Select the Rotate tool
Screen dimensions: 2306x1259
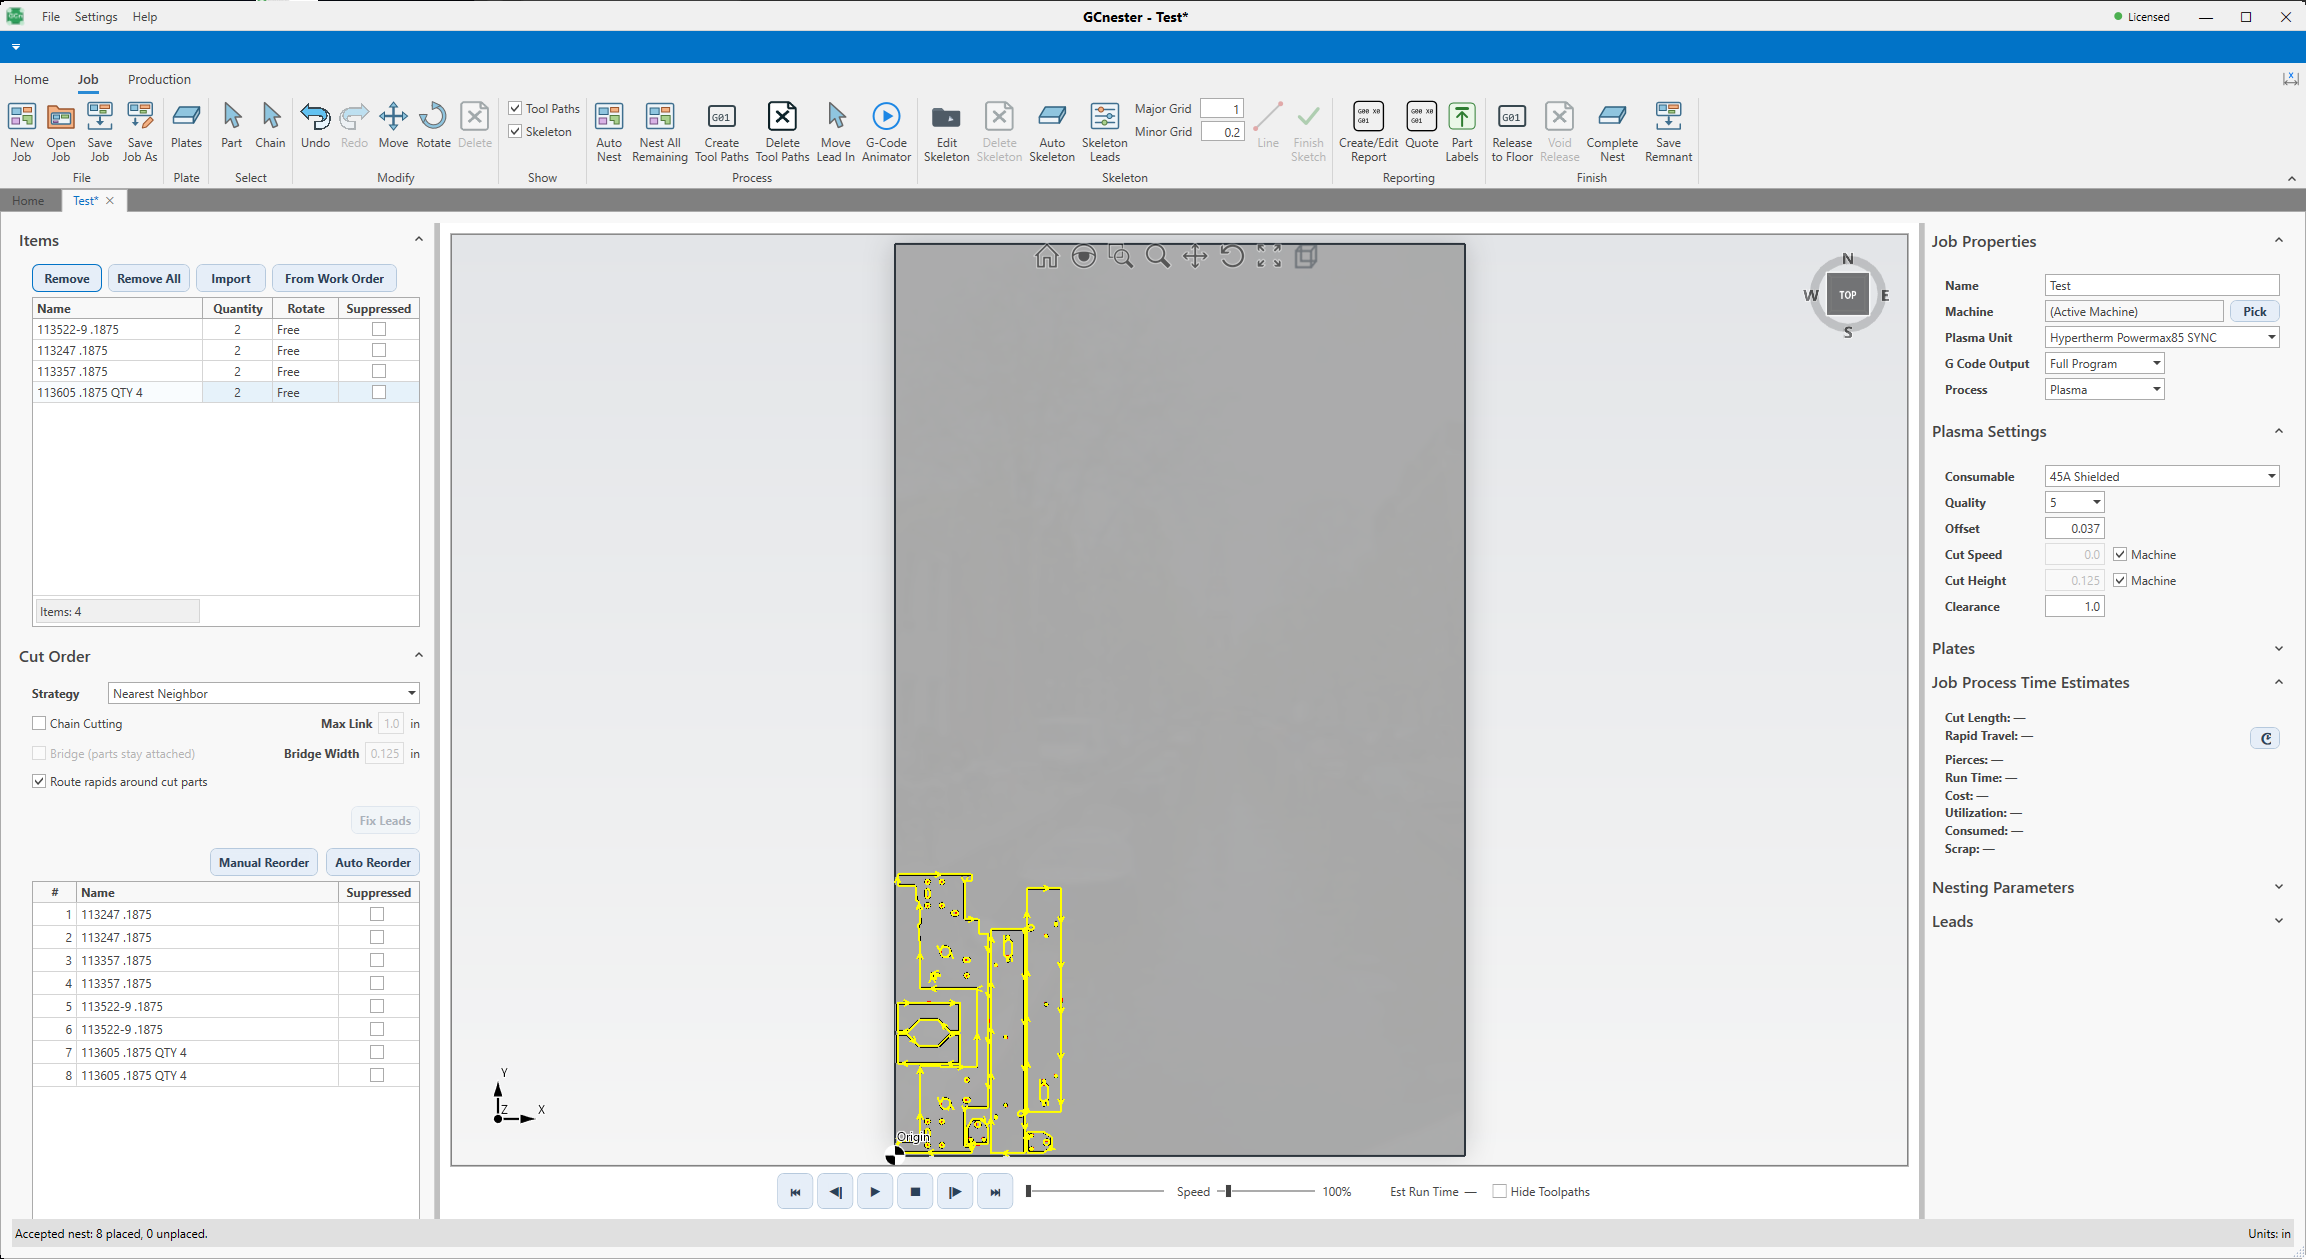(x=433, y=125)
